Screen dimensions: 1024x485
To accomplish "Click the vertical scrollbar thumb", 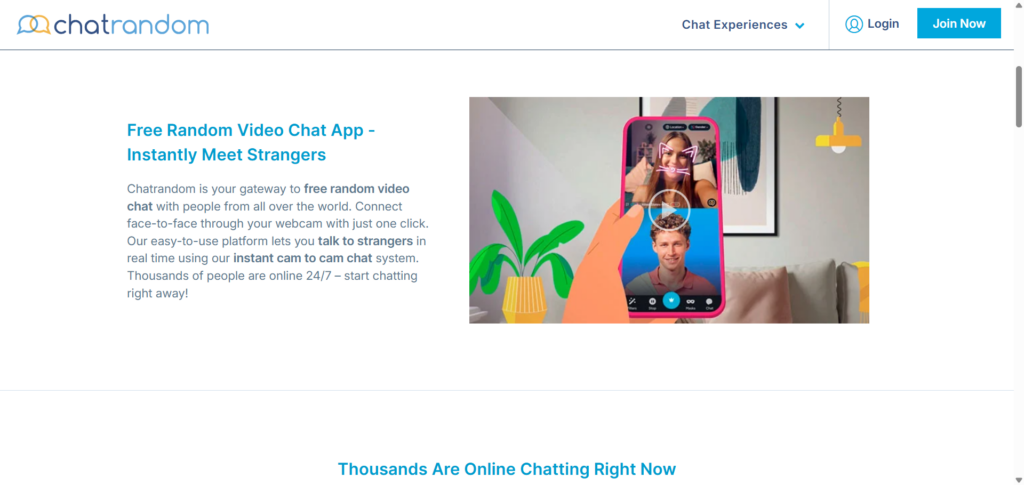I will click(x=1019, y=96).
